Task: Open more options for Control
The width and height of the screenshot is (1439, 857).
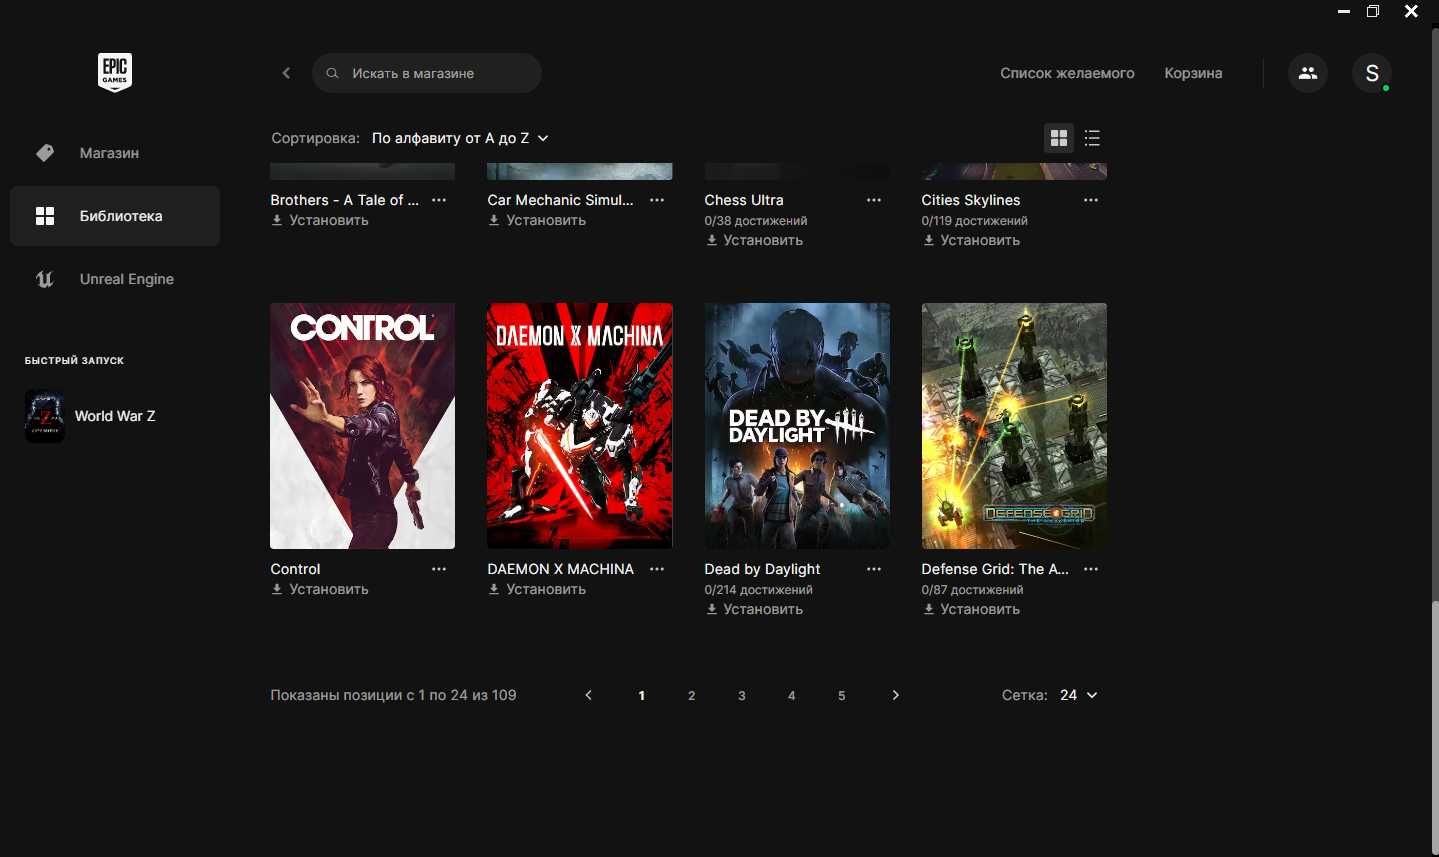Action: pyautogui.click(x=439, y=569)
